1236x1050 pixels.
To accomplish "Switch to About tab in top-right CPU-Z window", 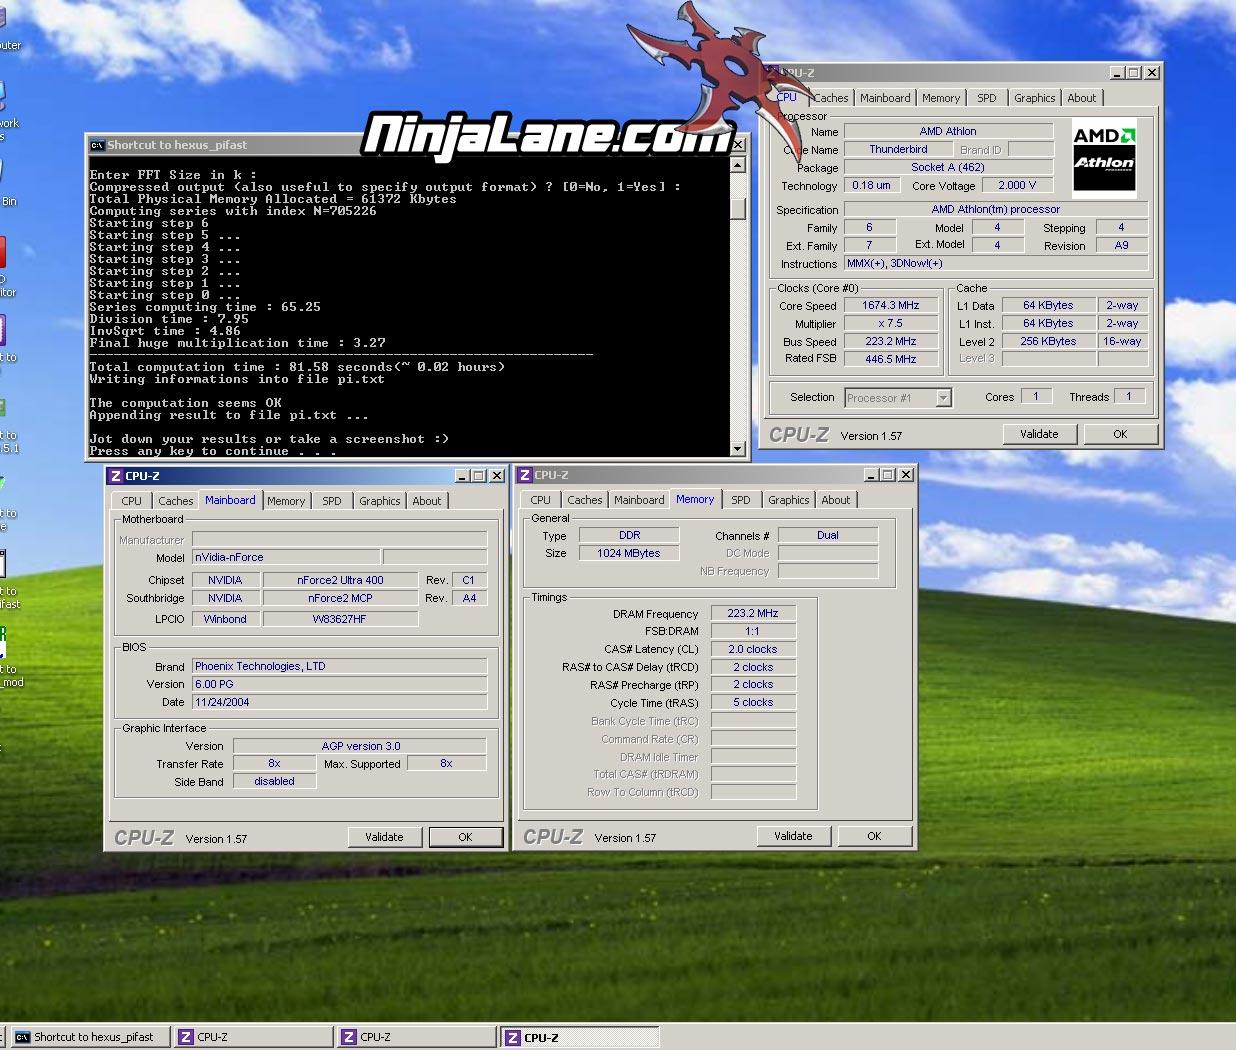I will point(1081,98).
